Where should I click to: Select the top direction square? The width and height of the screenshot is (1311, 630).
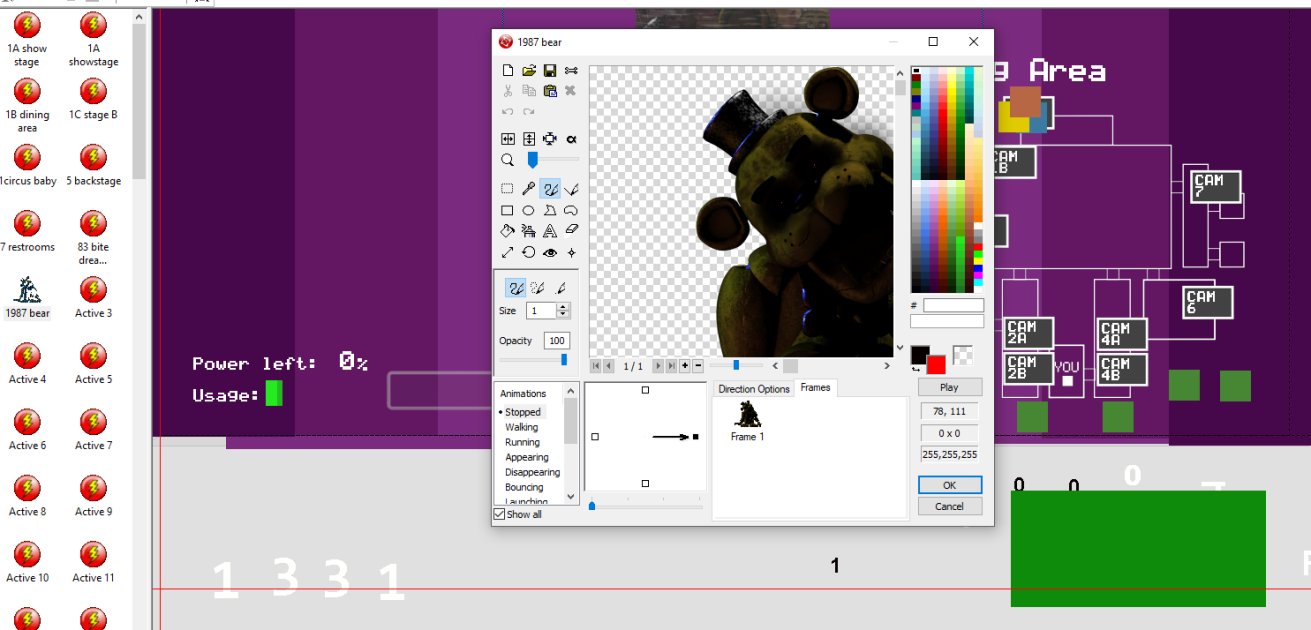click(645, 390)
